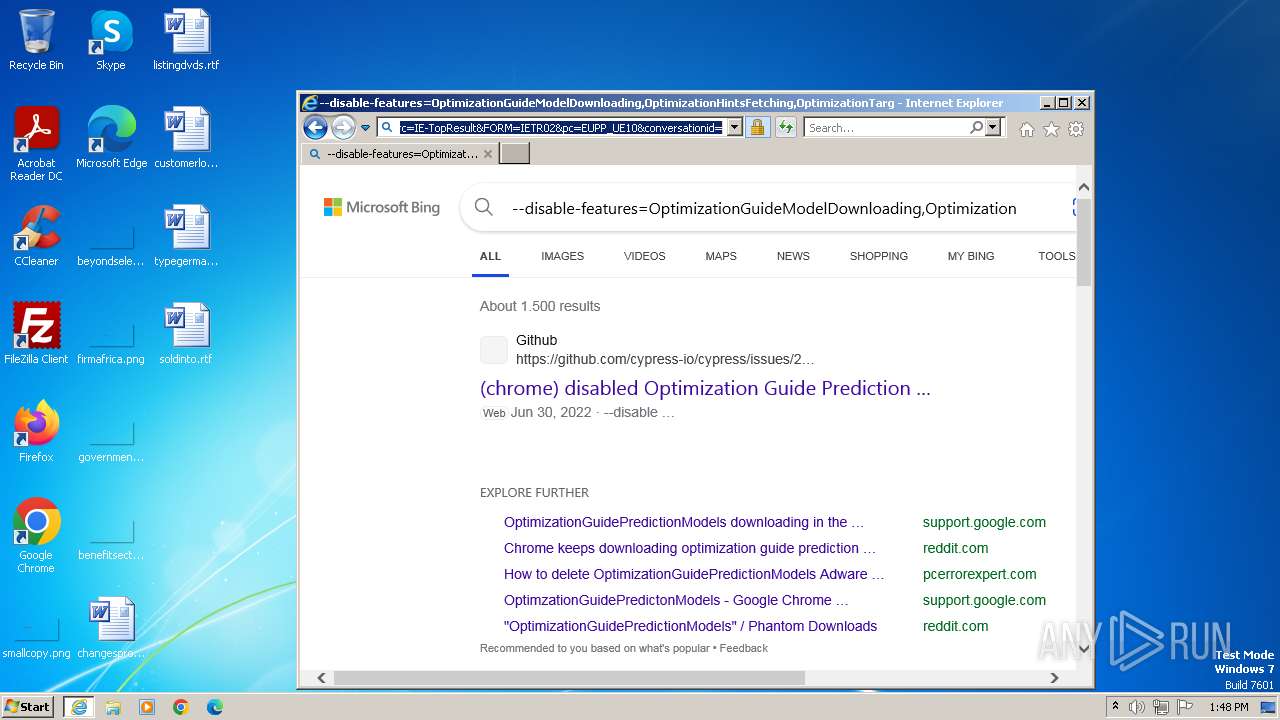Click the horizontal scrollbar left arrow
1280x720 pixels.
click(321, 678)
